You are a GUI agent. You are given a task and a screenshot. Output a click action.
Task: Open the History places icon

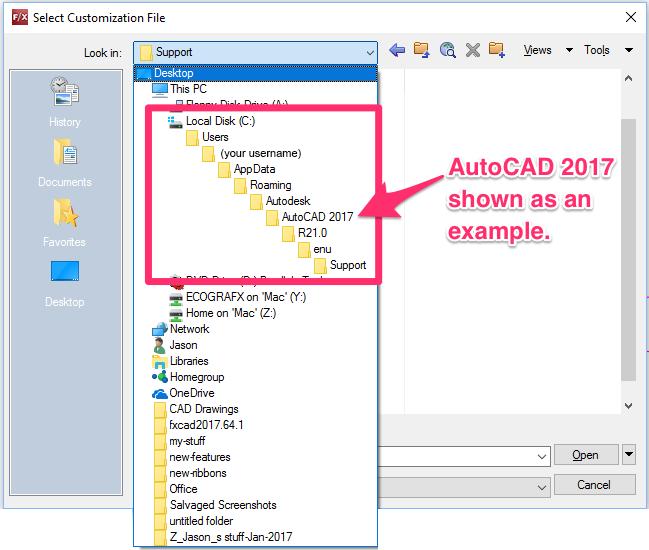(x=65, y=102)
